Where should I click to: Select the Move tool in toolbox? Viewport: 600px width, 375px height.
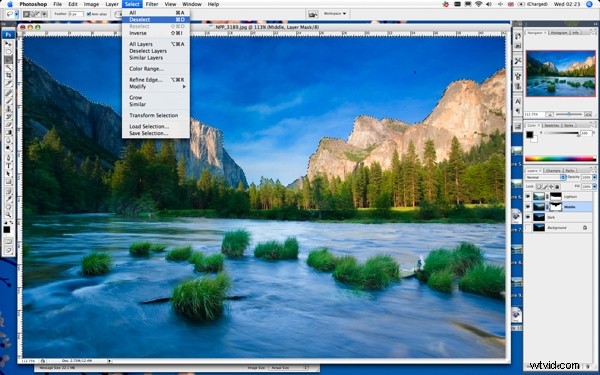(x=8, y=44)
